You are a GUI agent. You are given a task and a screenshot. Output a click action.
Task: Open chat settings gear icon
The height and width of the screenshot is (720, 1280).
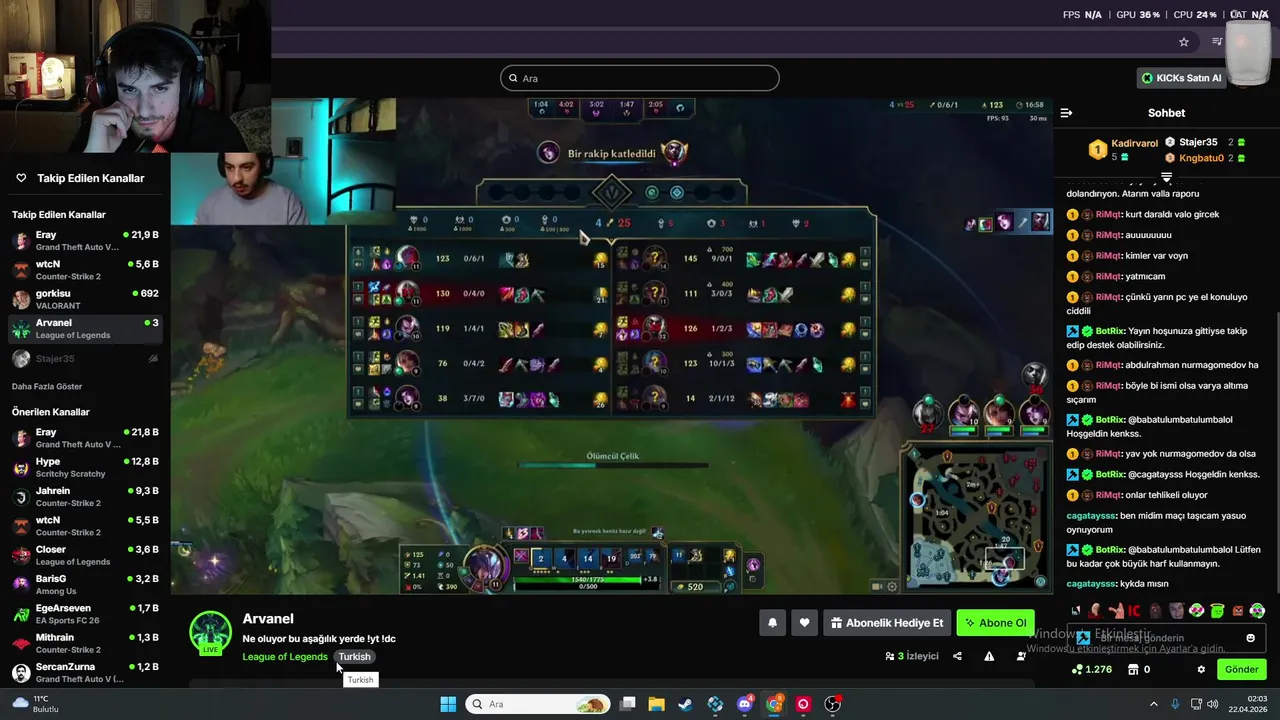[1201, 669]
